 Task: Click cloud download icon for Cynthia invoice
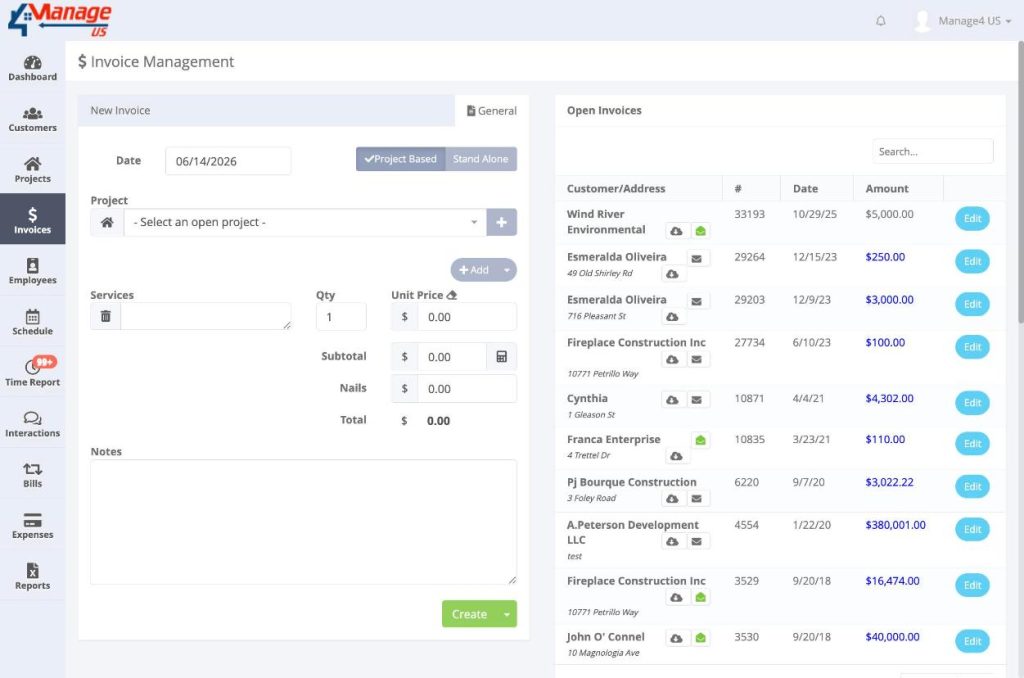672,400
